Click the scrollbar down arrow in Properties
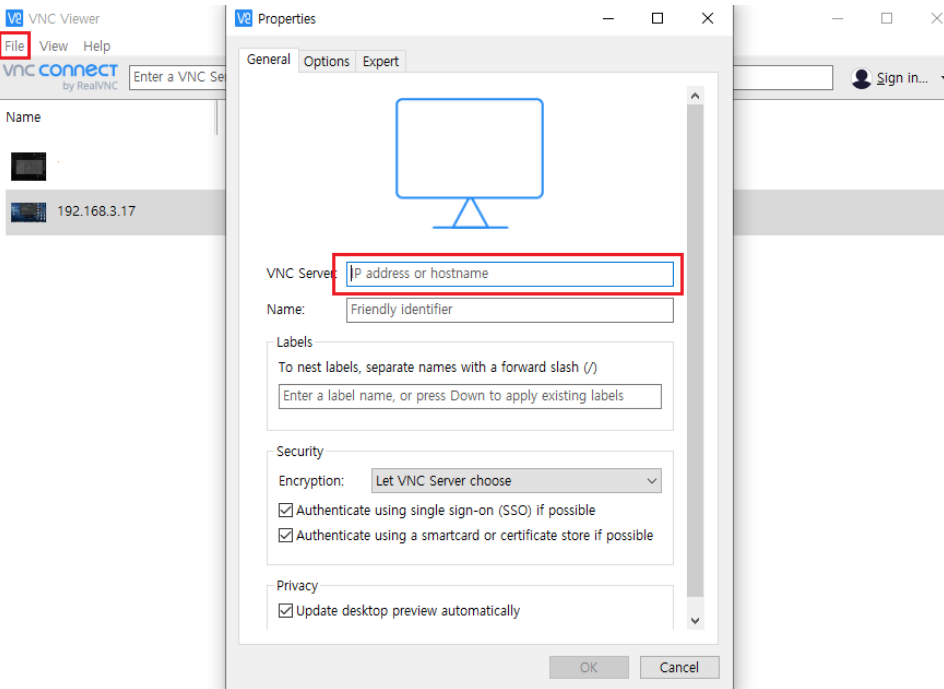This screenshot has height=689, width=944. click(695, 620)
